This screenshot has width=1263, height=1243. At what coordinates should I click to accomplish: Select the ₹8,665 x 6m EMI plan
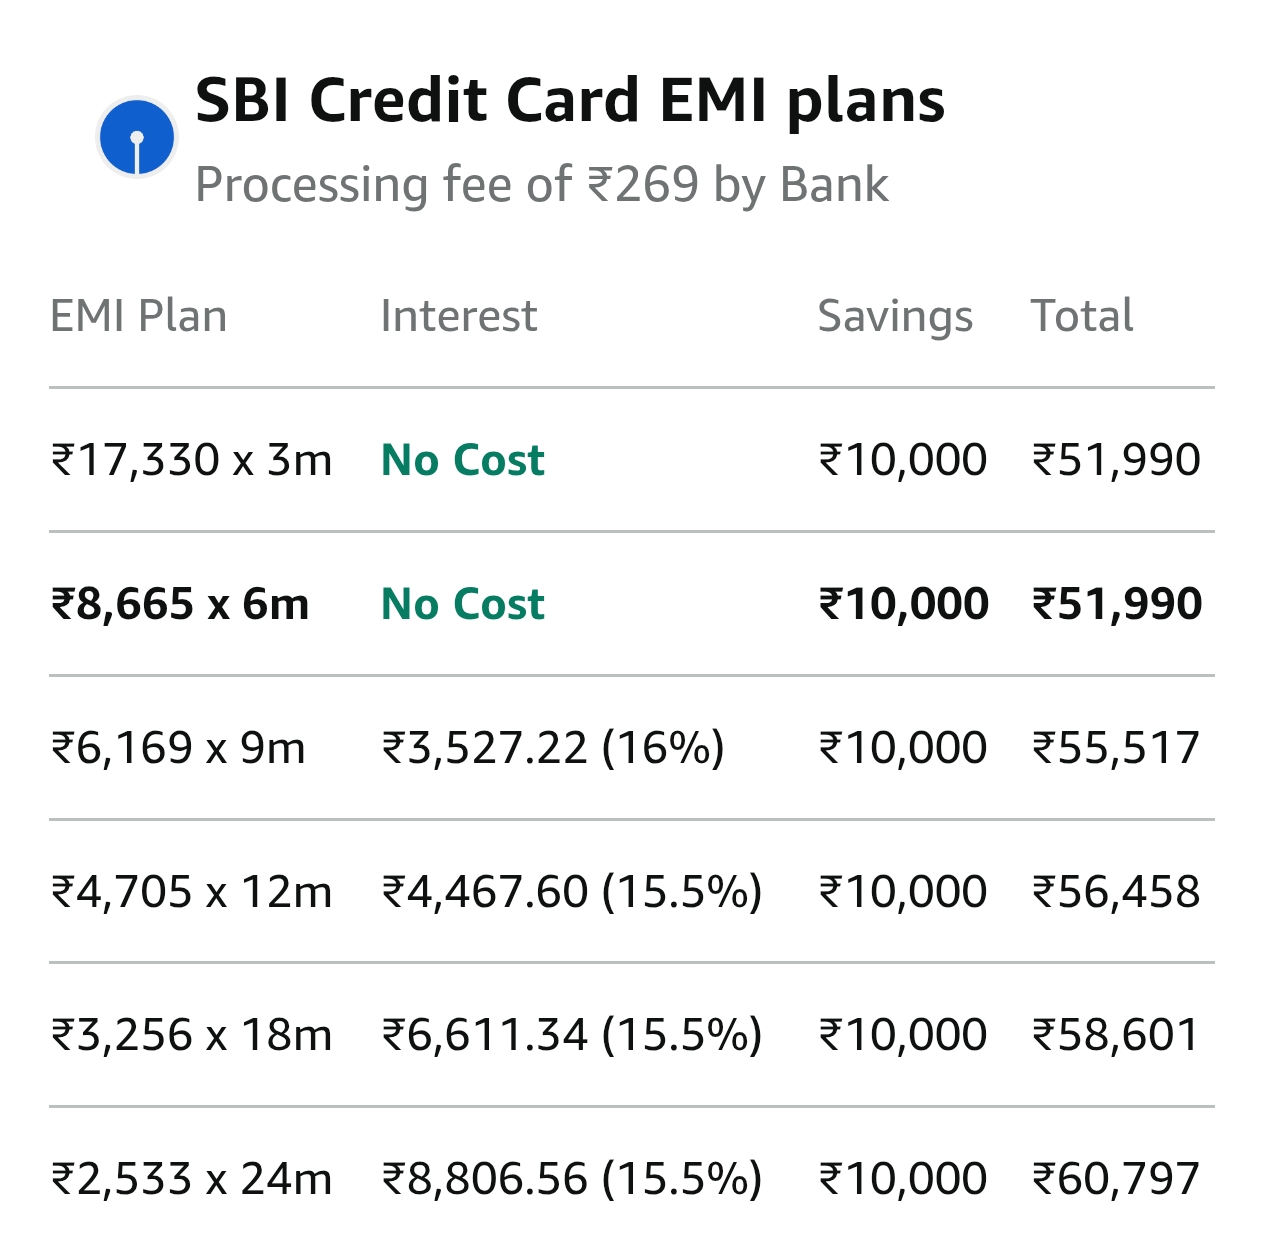point(180,604)
